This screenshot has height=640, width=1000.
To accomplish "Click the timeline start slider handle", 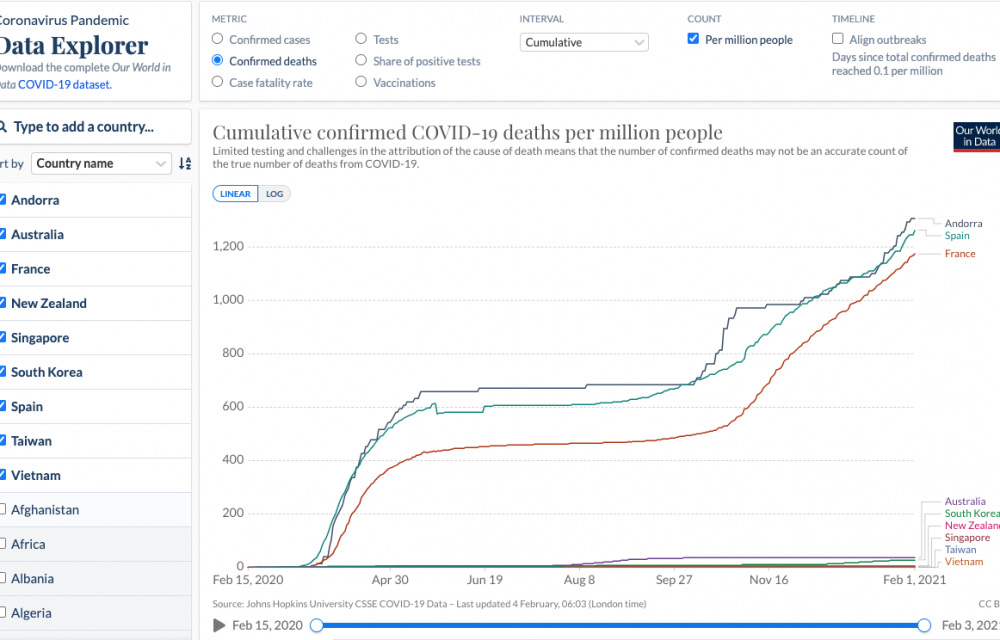I will [317, 626].
